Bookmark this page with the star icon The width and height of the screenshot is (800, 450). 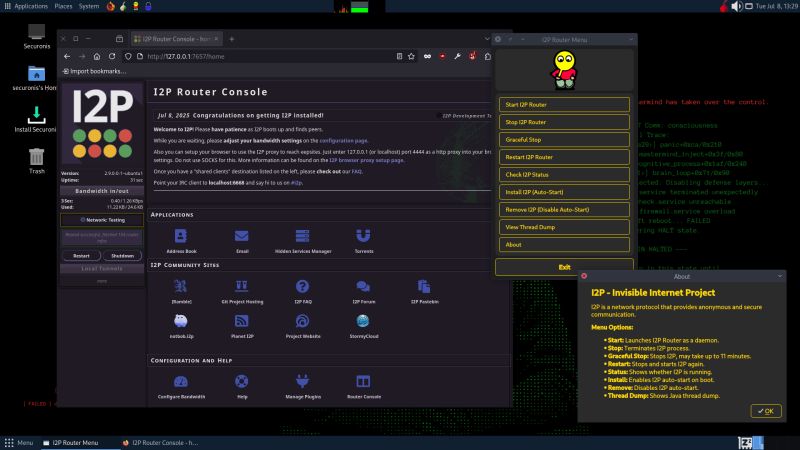411,57
